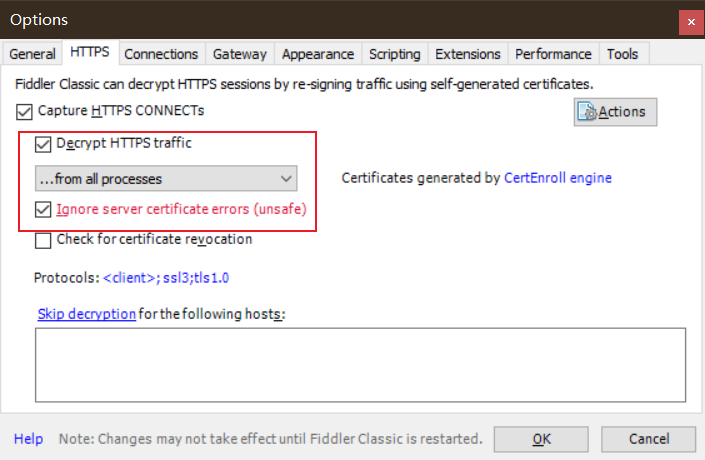Open the Connections tab
This screenshot has width=705, height=460.
pos(161,54)
